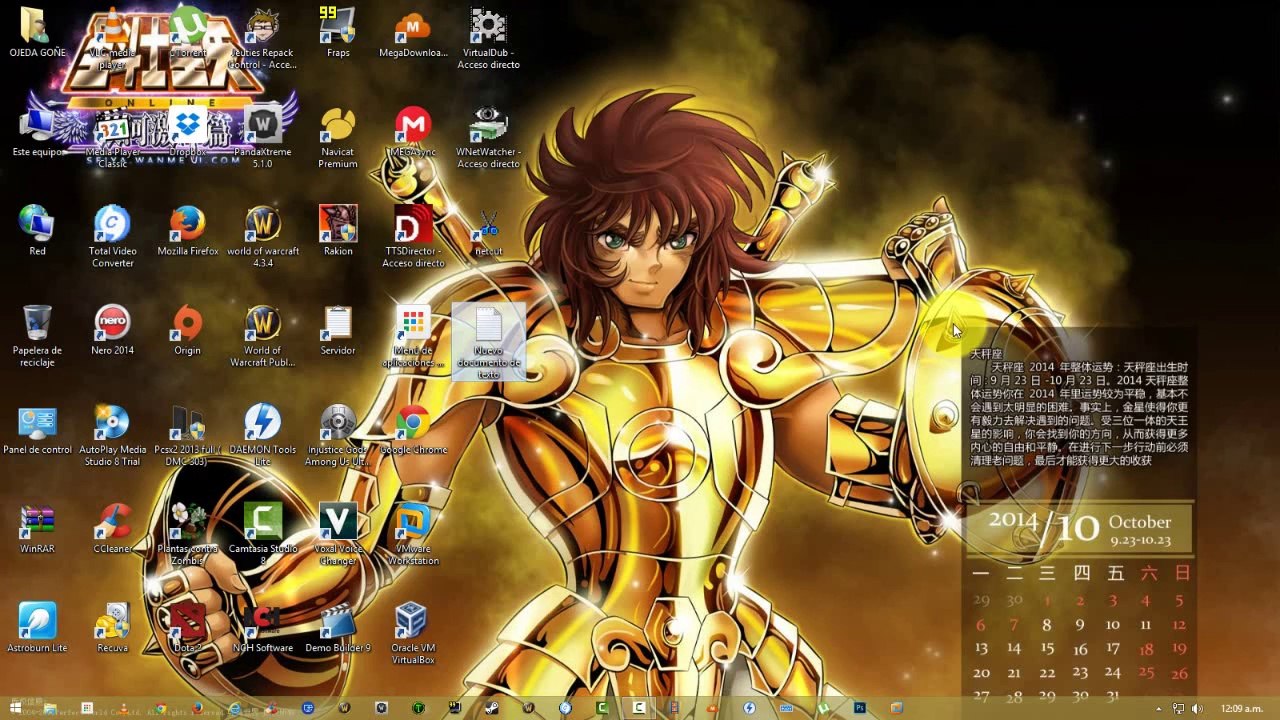Select the uTorrent desktop shortcut
This screenshot has height=720, width=1280.
tap(188, 33)
